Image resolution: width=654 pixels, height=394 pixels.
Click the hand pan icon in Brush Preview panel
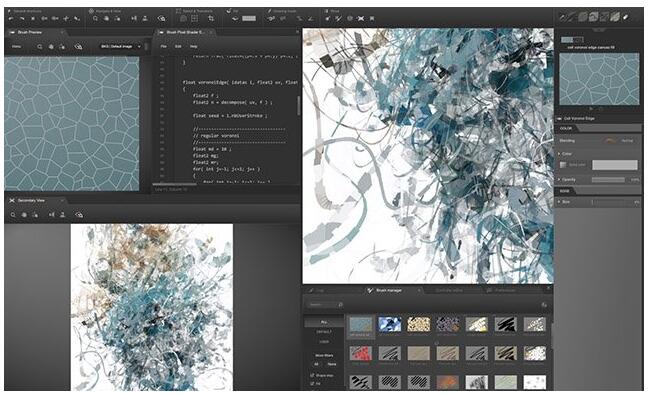tap(51, 47)
